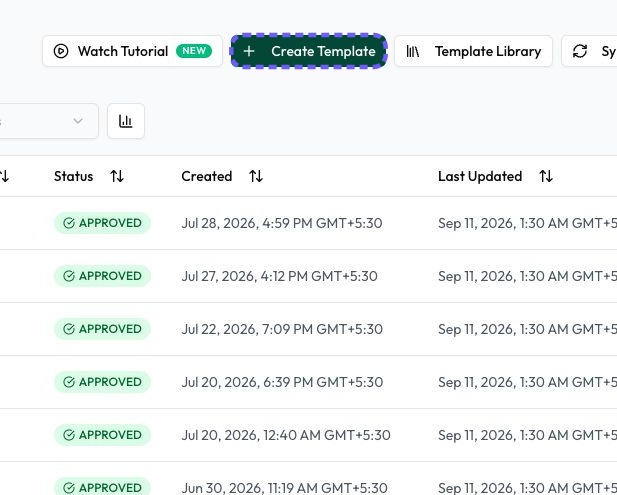Screen dimensions: 617x495
Task: Select created date Jul 28, 2026, 4:59 PM
Action: pyautogui.click(x=282, y=223)
